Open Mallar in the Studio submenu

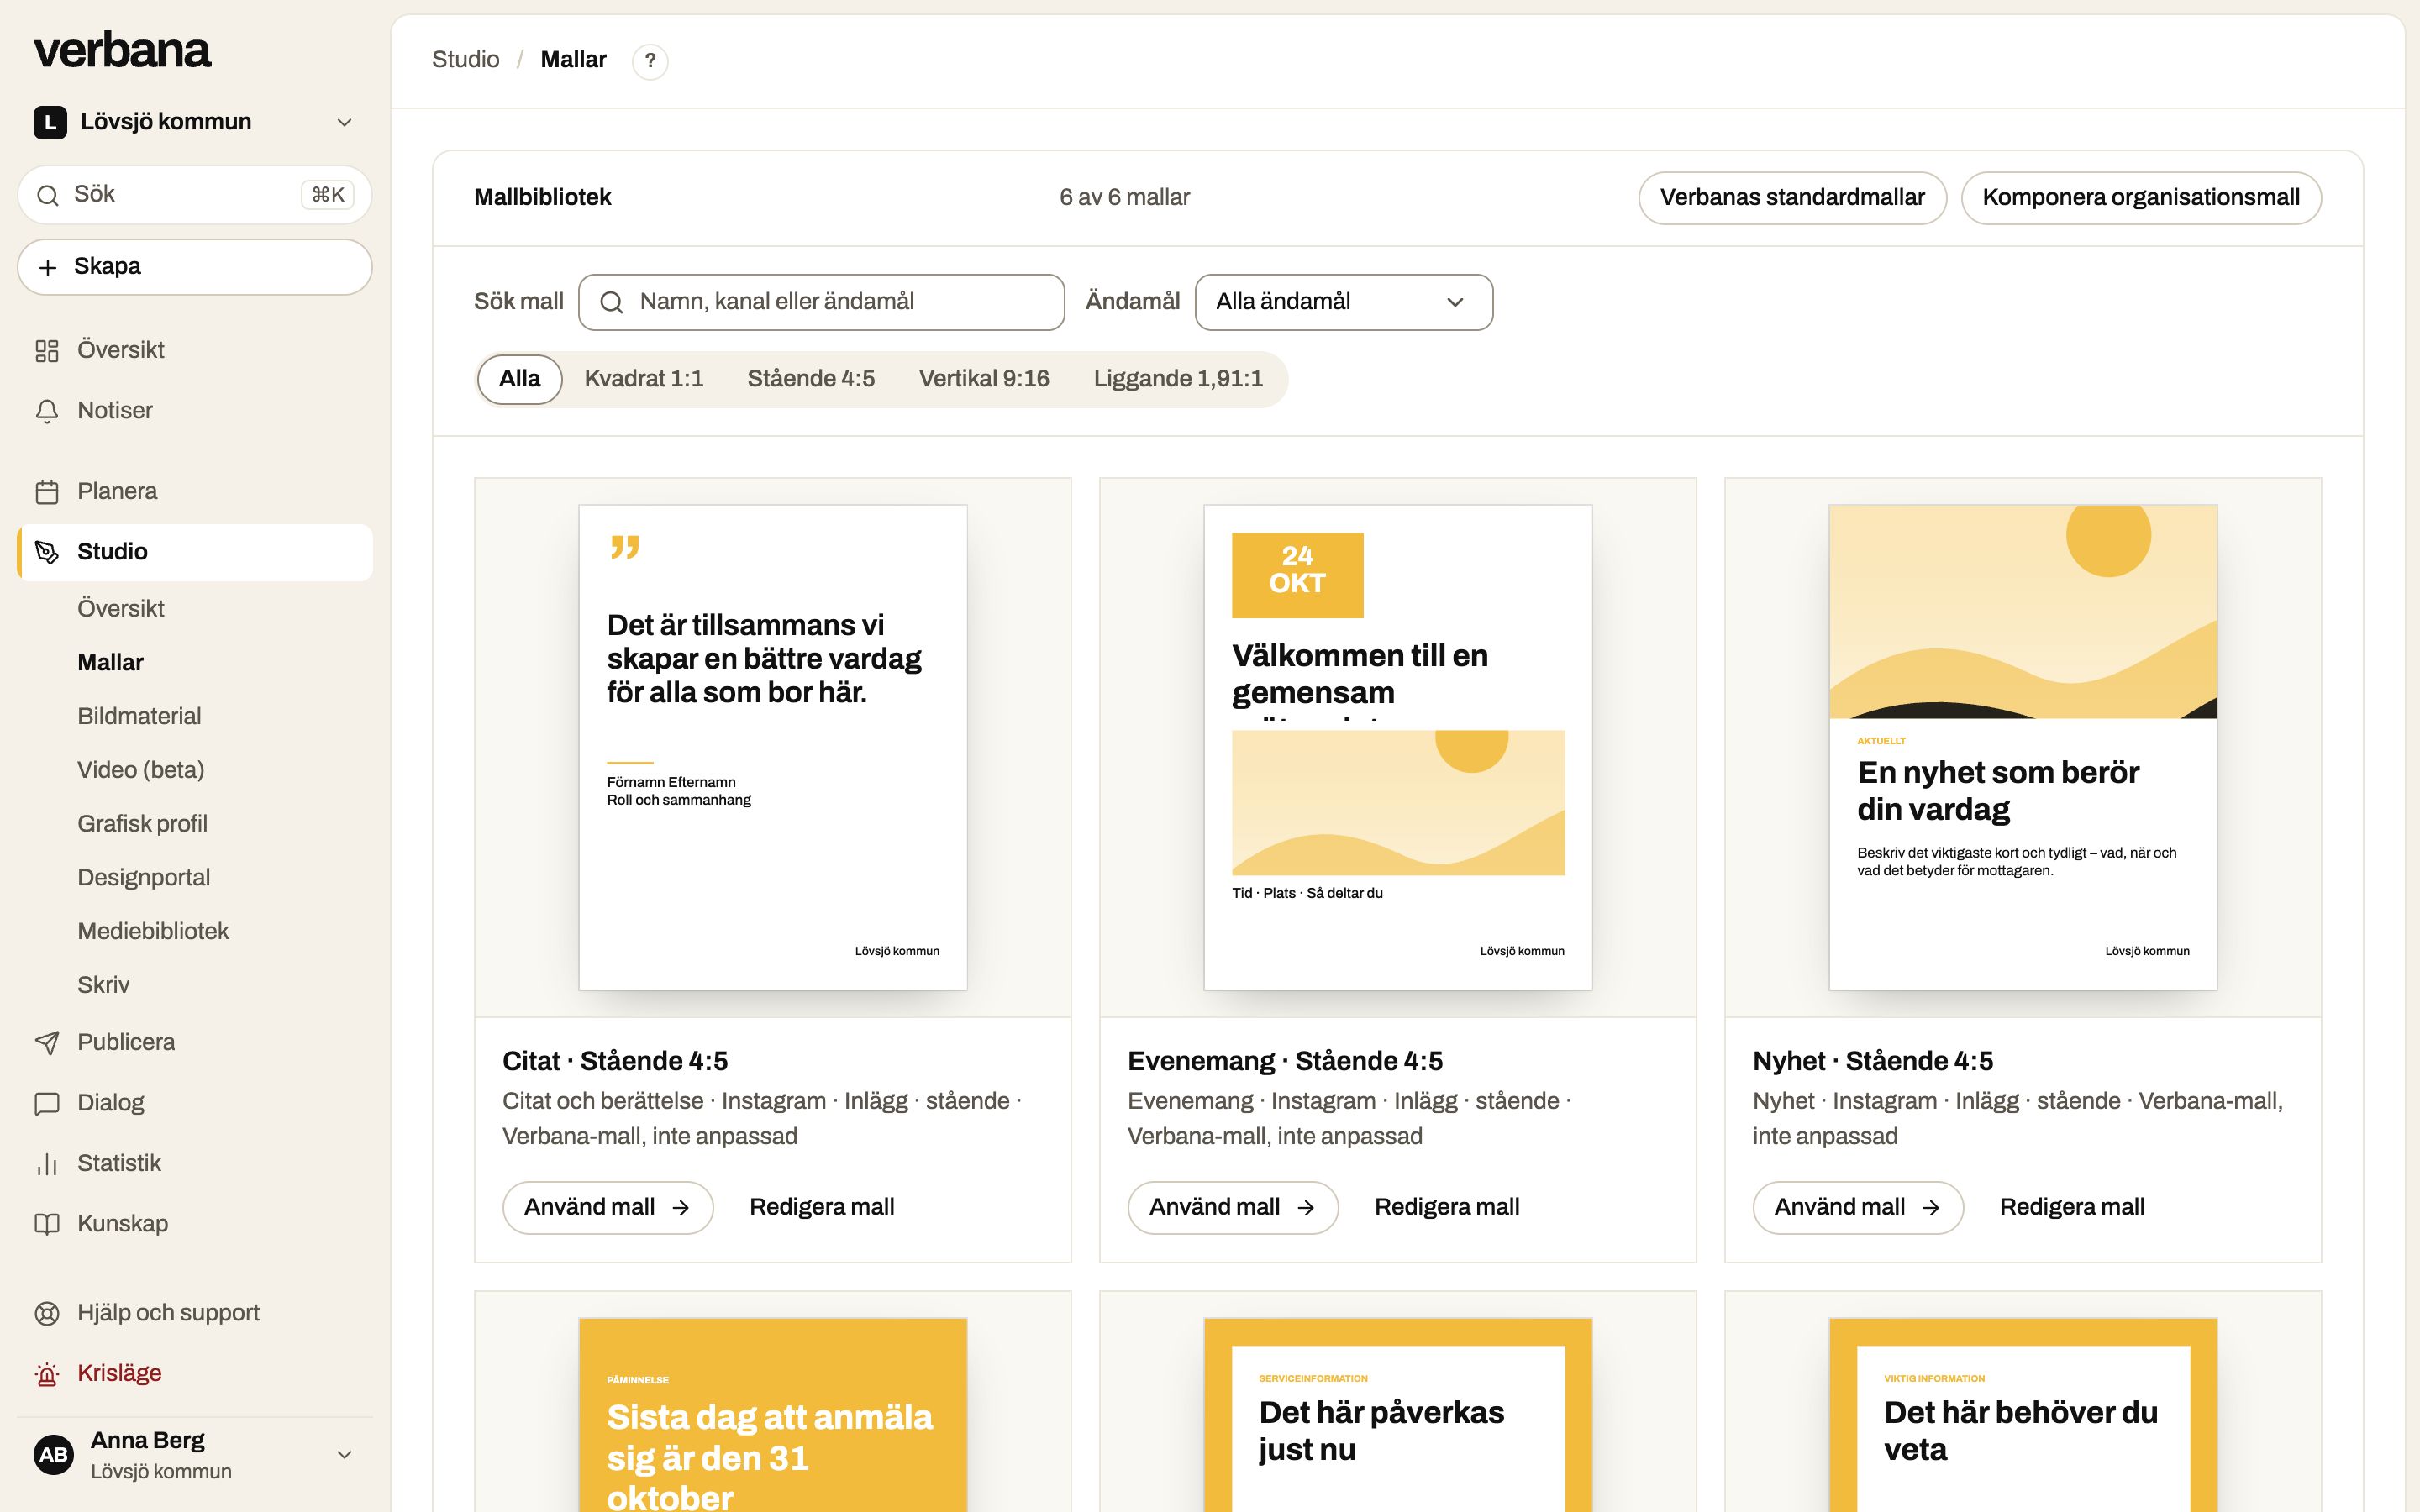[x=110, y=663]
